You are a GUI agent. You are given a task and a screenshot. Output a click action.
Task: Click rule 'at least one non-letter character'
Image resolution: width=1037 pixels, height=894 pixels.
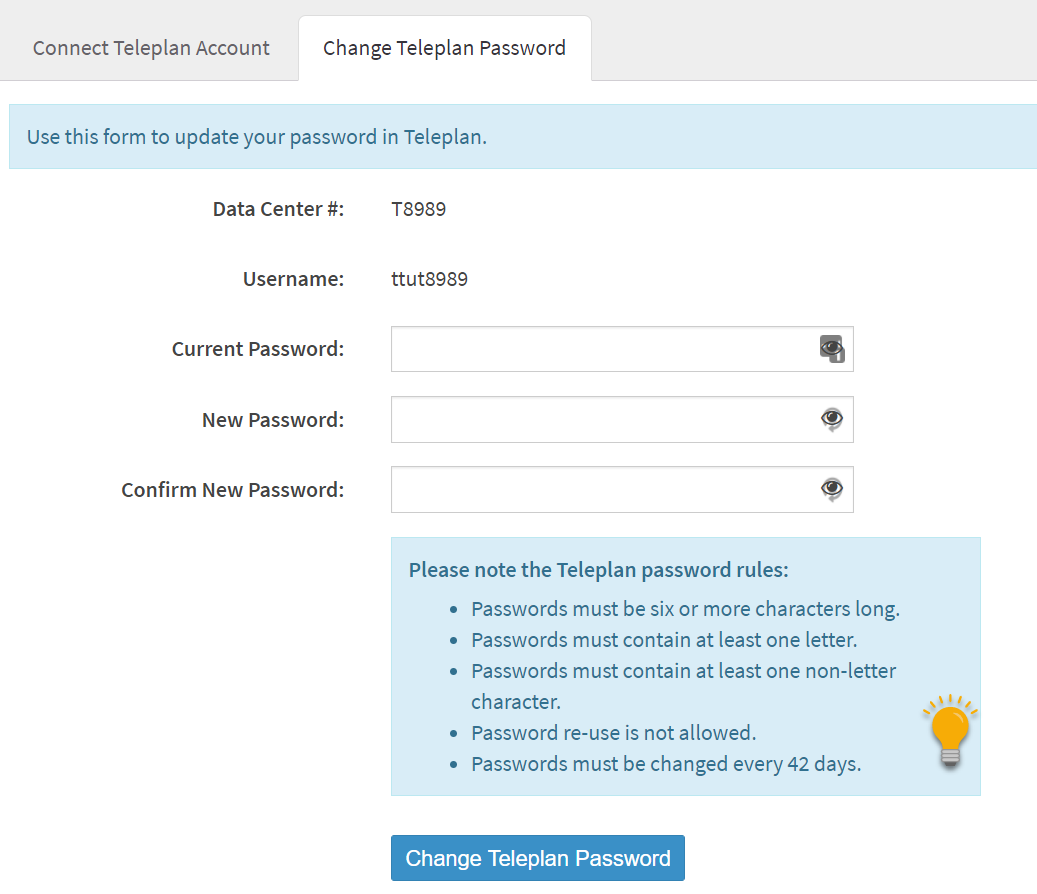coord(683,686)
